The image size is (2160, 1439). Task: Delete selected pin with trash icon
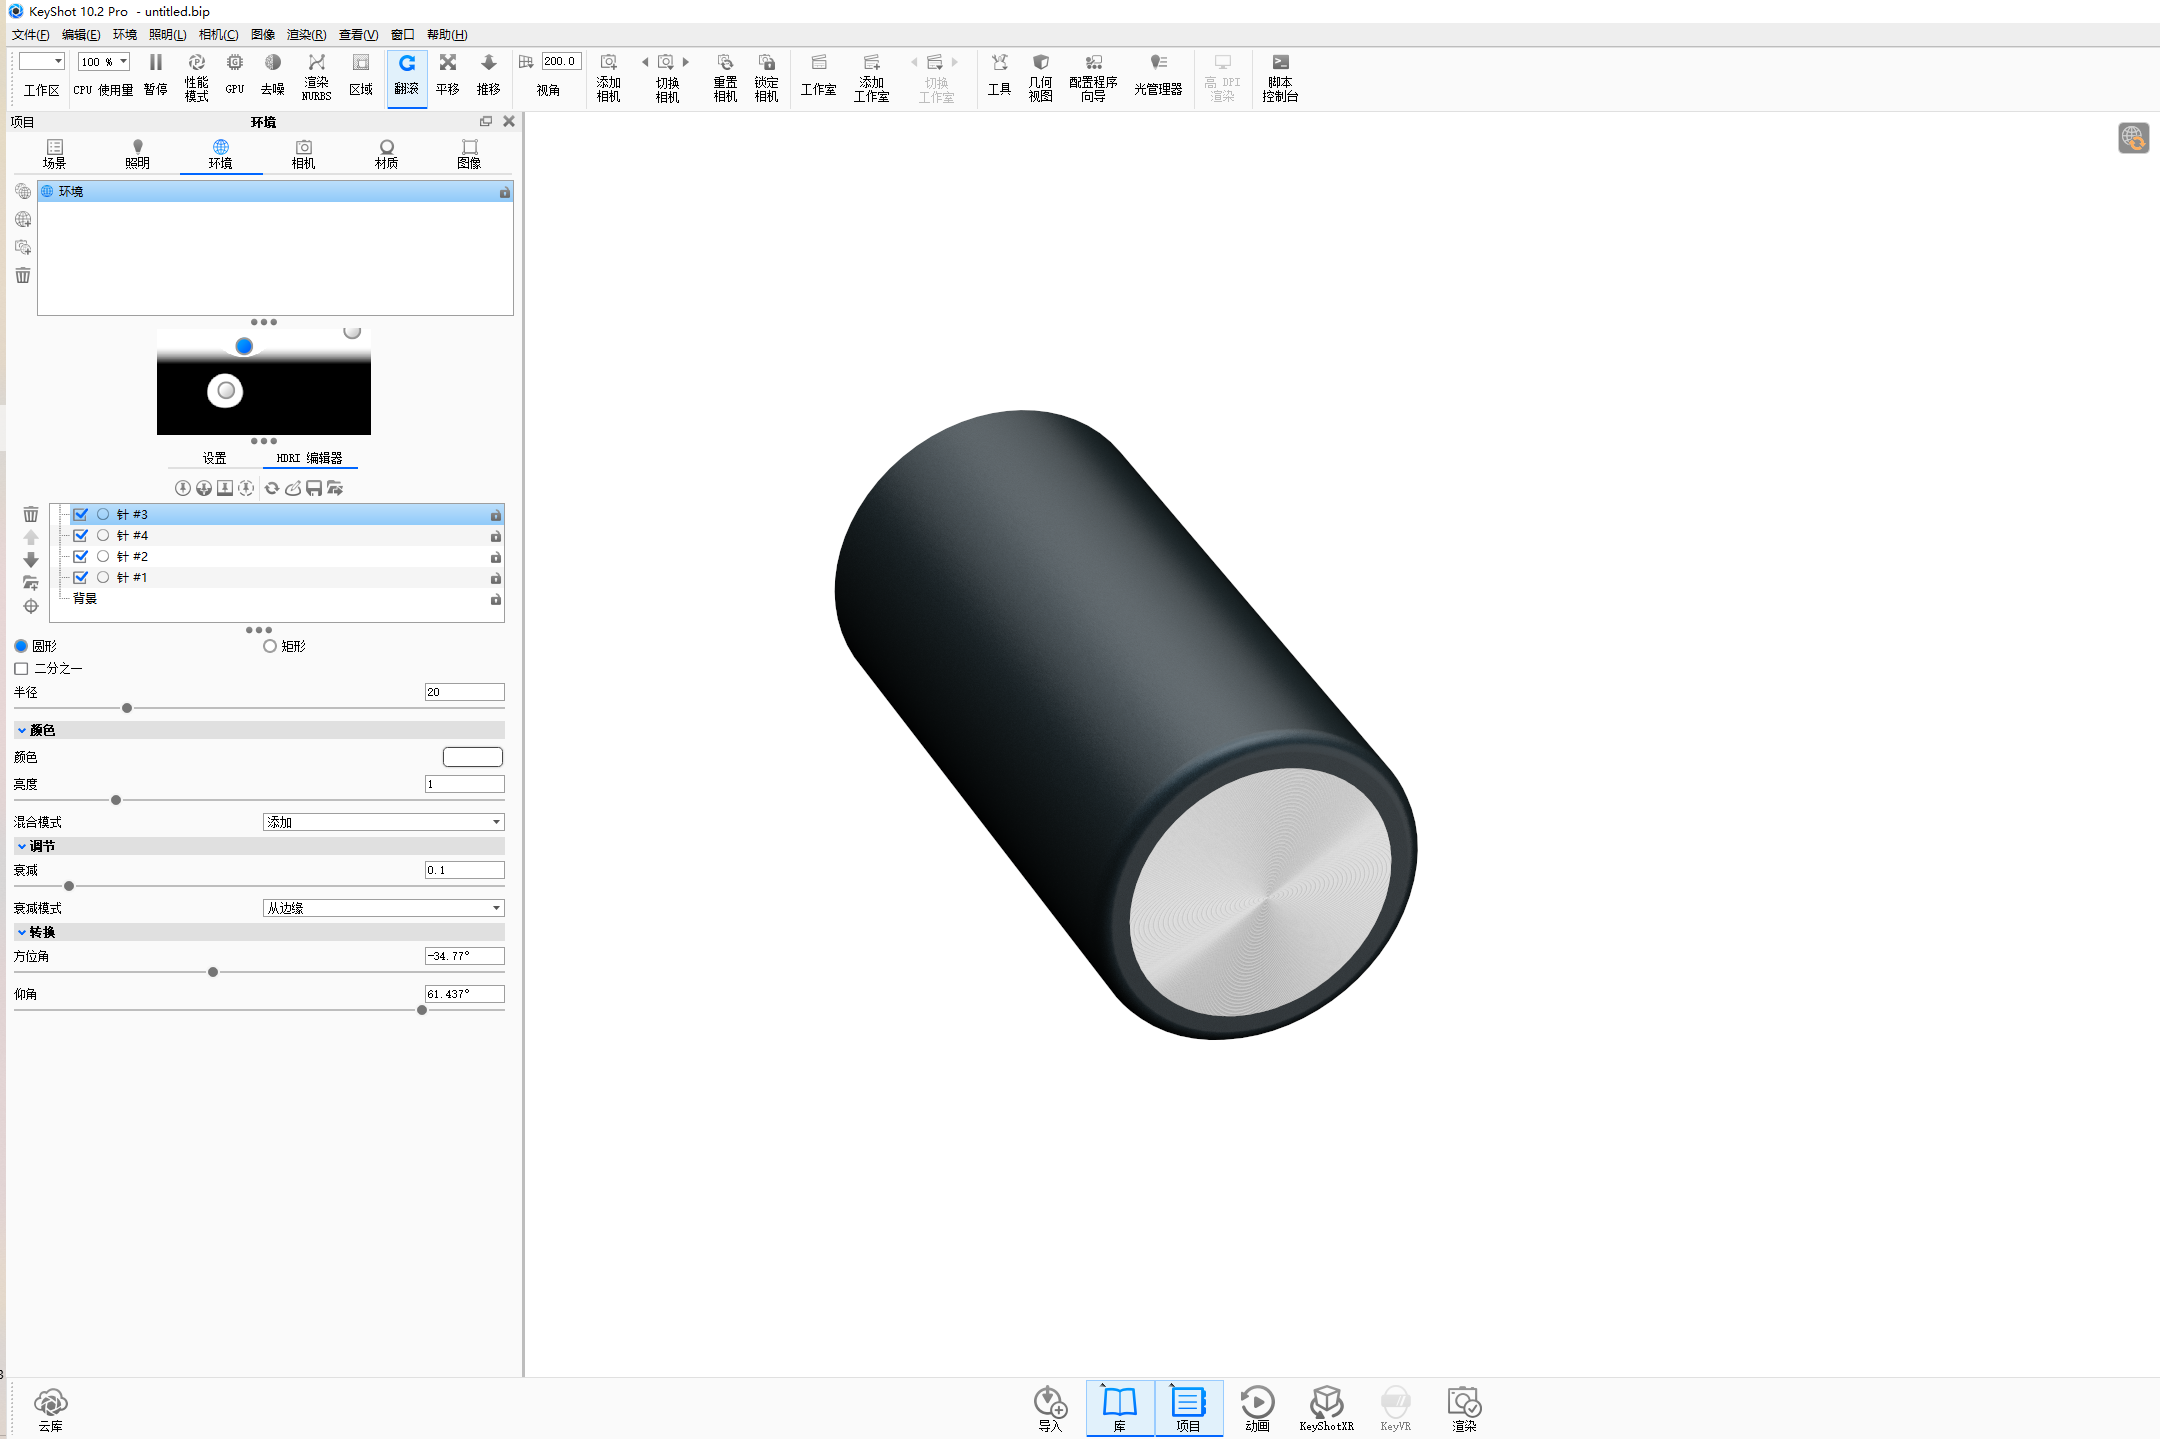click(x=31, y=514)
